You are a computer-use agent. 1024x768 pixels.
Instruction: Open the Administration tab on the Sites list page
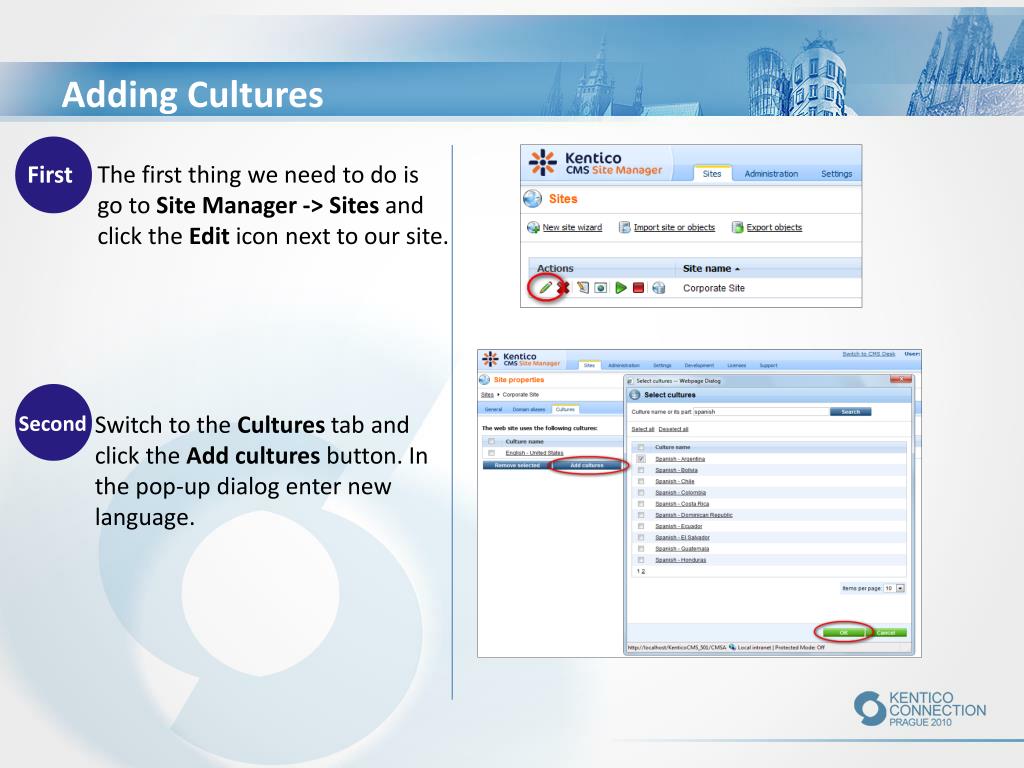771,174
